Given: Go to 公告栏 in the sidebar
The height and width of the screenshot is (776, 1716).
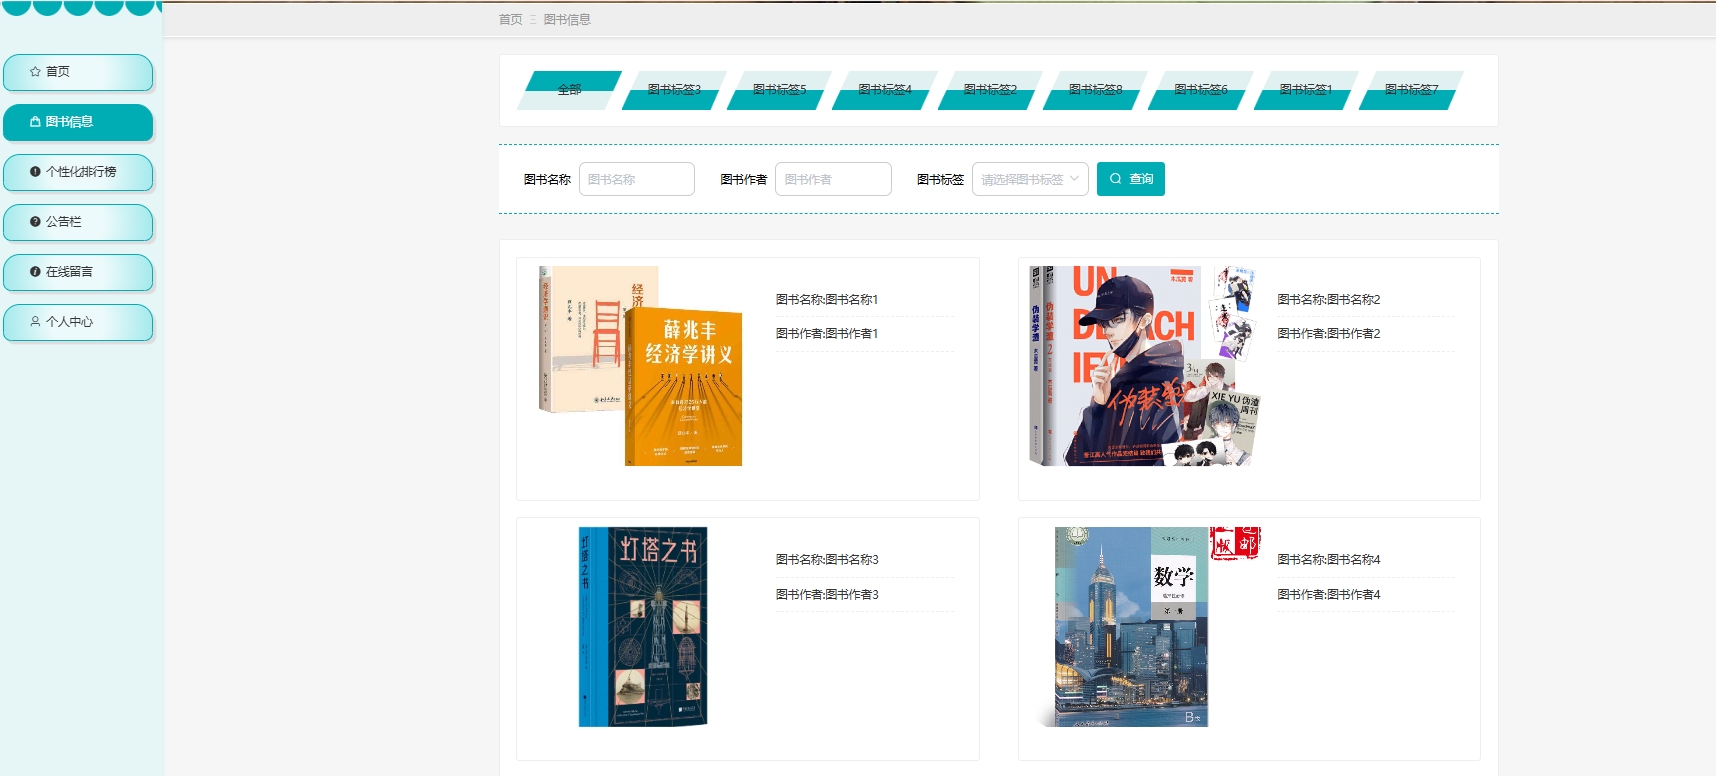Looking at the screenshot, I should [78, 222].
